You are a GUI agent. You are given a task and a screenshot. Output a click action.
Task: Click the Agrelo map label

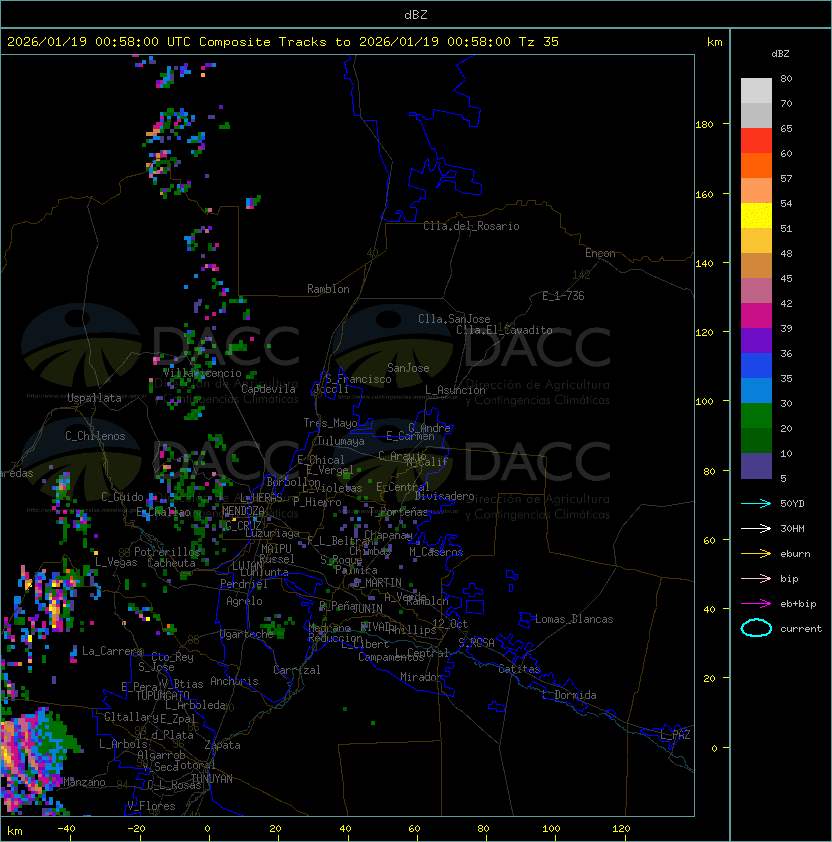(244, 601)
